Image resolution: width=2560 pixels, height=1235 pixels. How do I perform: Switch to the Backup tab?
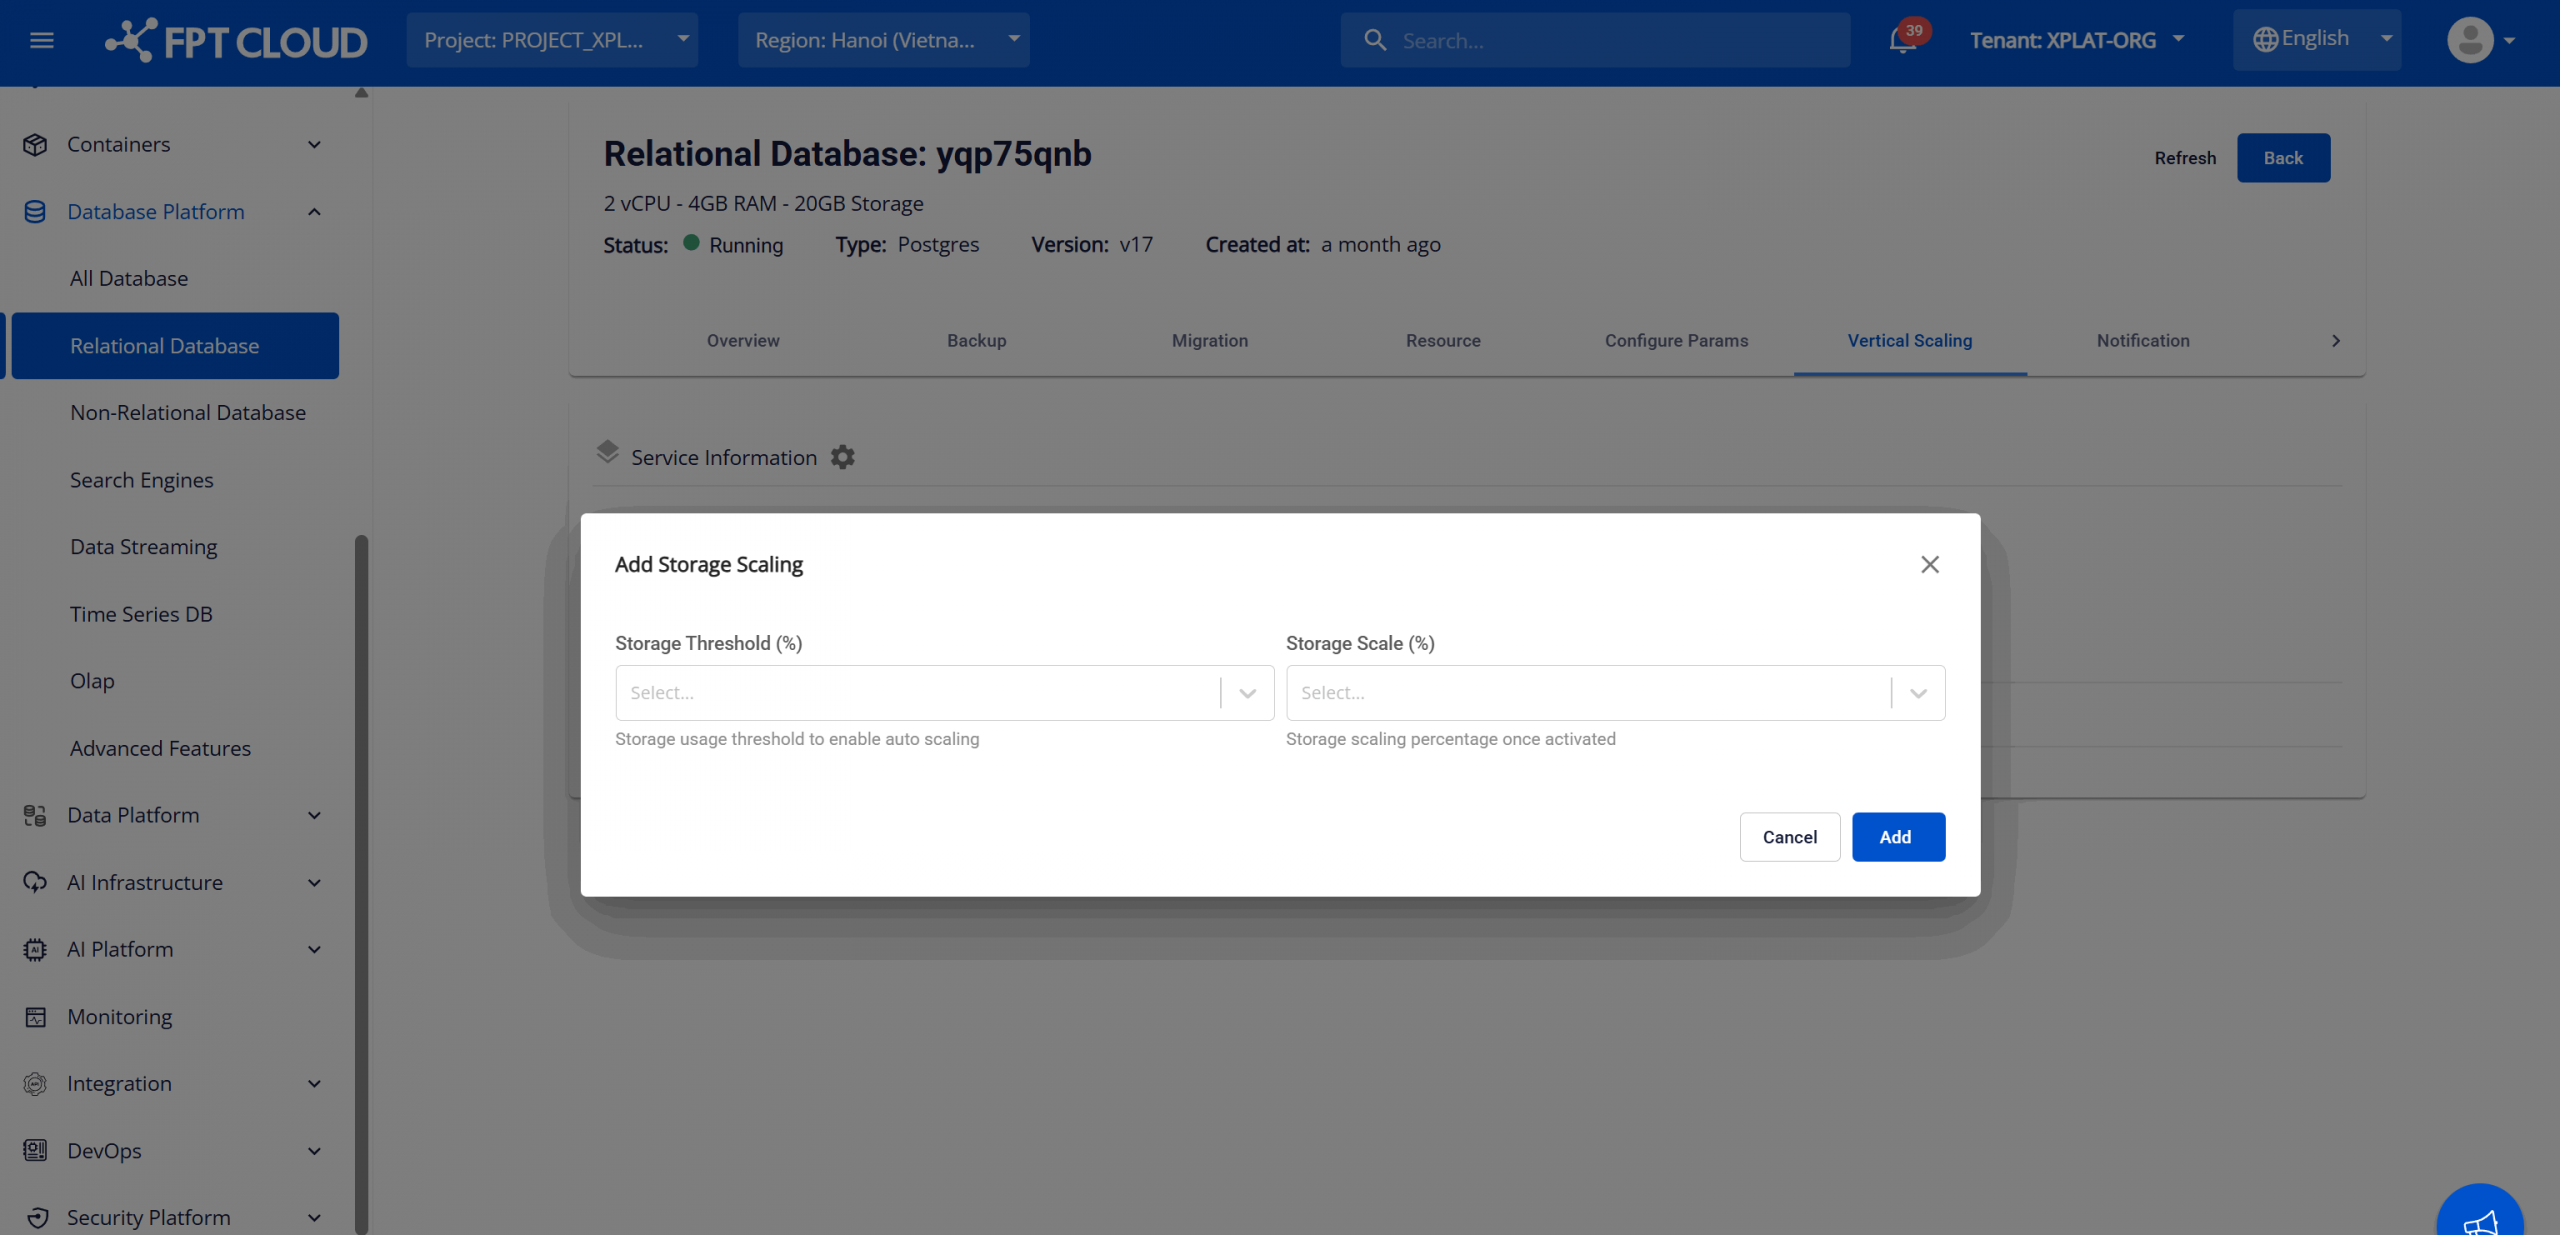[x=976, y=341]
